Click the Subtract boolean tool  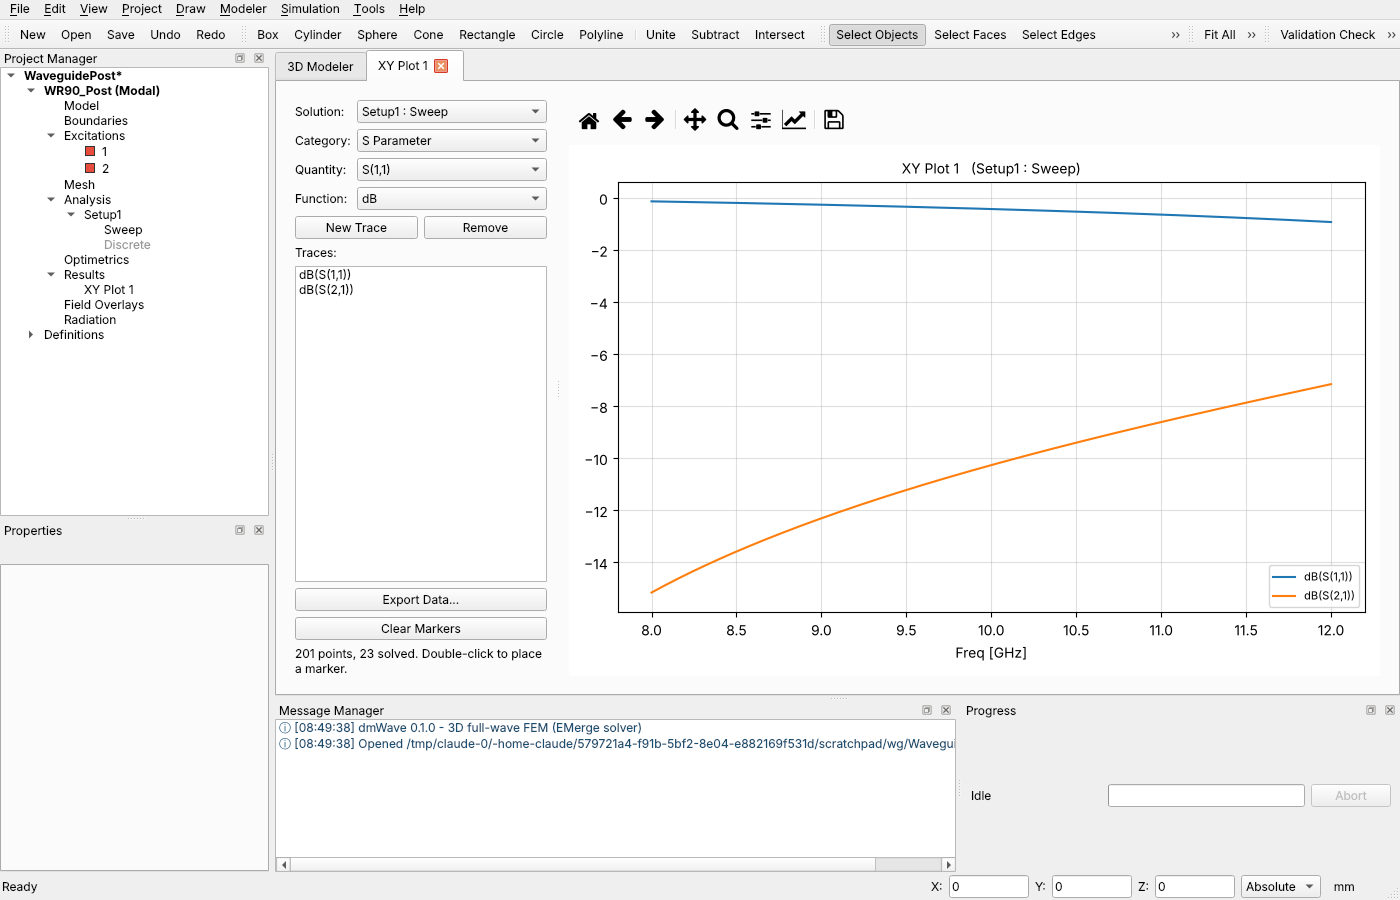(715, 35)
